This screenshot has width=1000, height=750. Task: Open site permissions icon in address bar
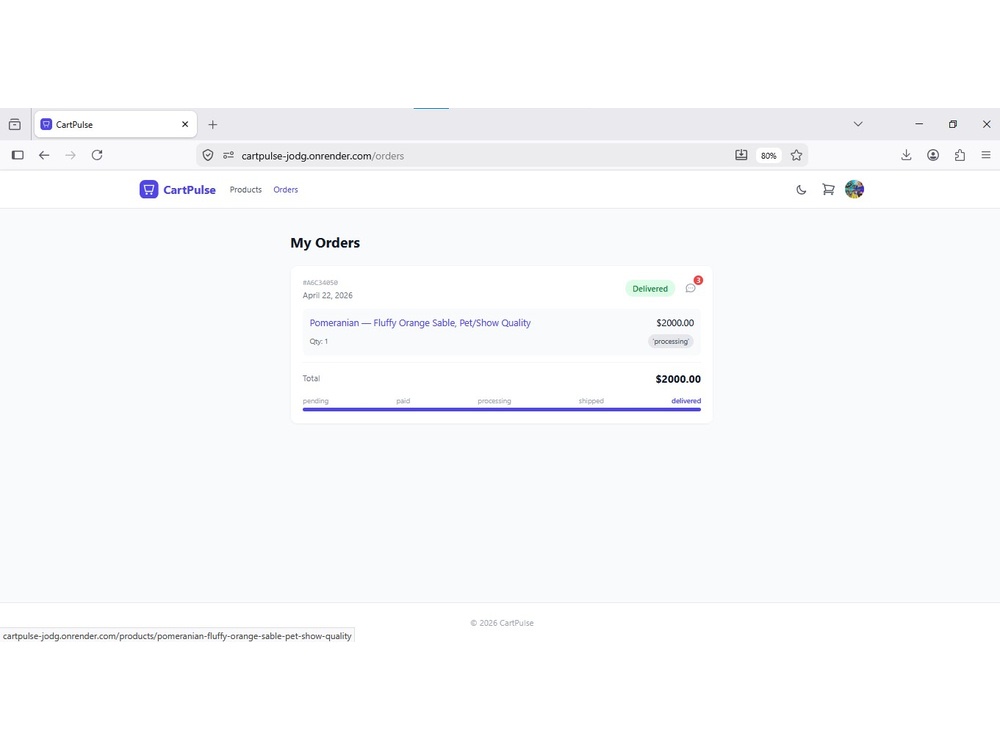point(228,155)
